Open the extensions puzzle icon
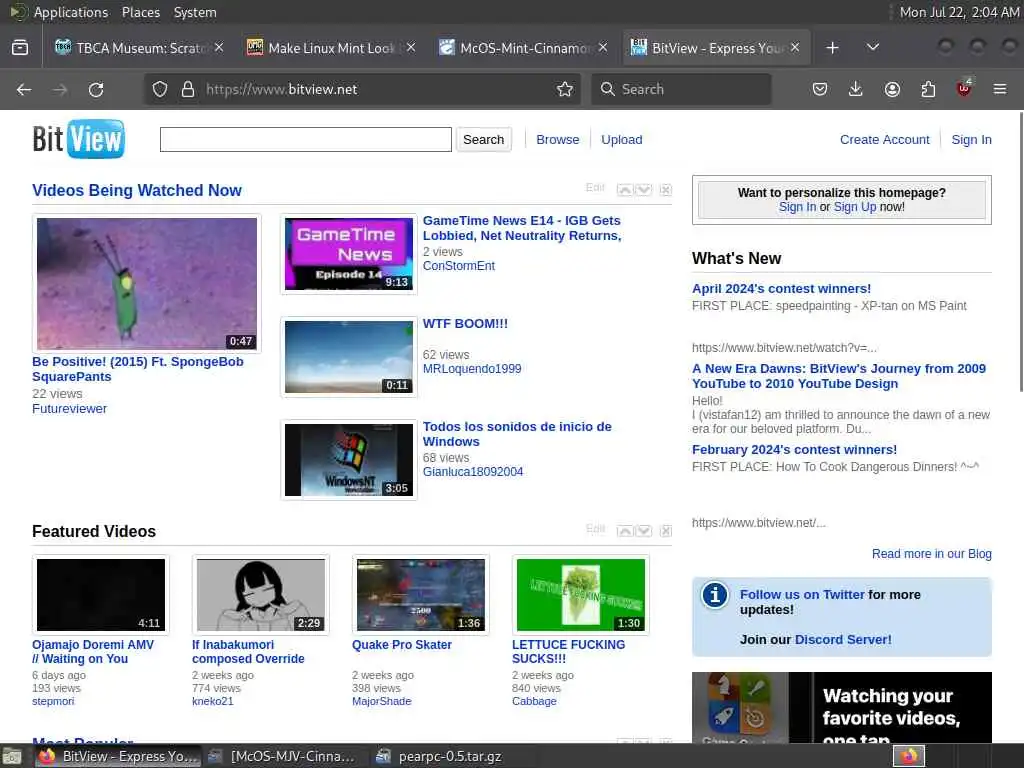Image resolution: width=1024 pixels, height=768 pixels. [x=928, y=89]
